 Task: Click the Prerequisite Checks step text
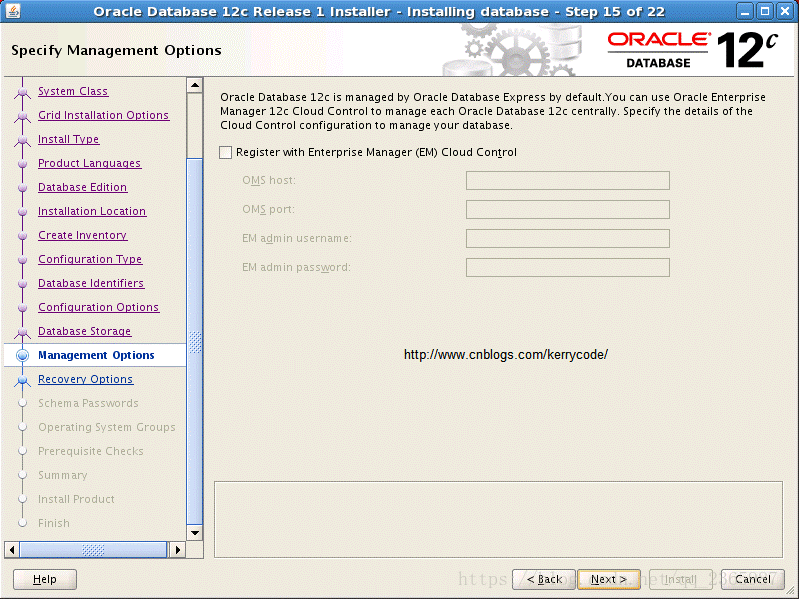91,451
